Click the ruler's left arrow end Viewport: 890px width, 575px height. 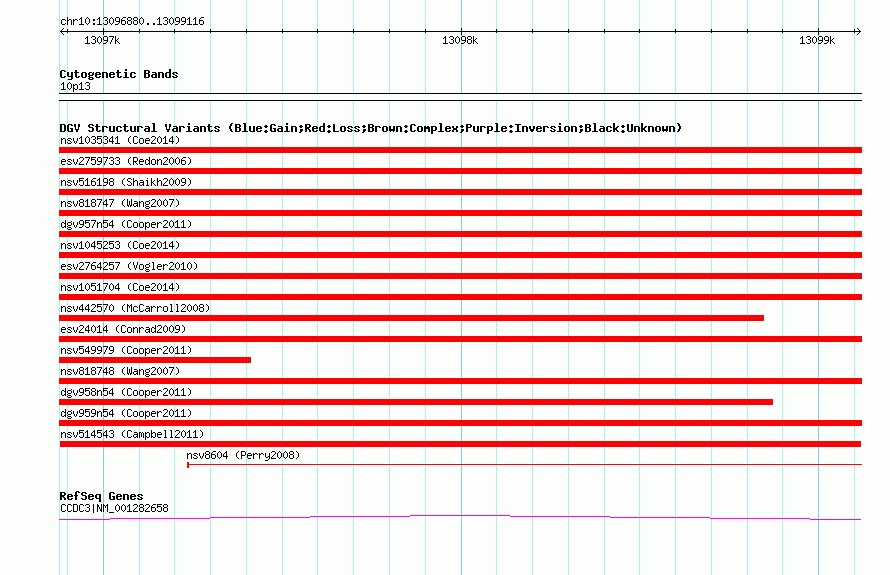tap(62, 32)
